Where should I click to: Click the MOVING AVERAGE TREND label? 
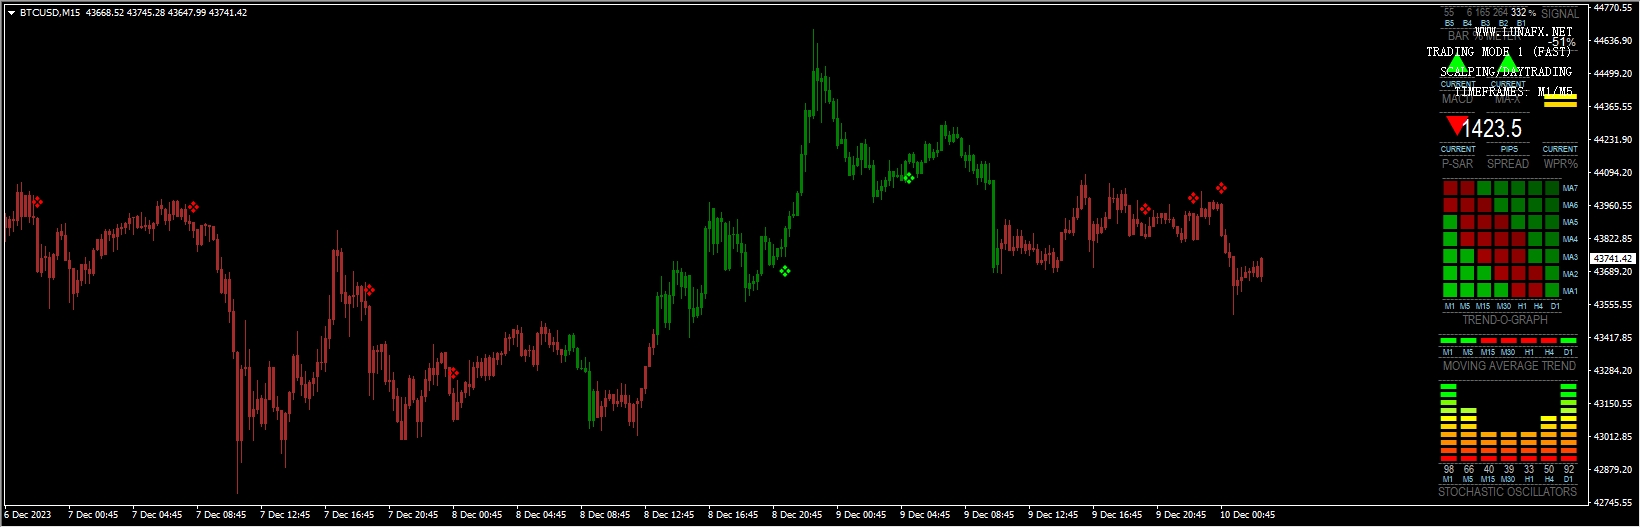pos(1509,366)
